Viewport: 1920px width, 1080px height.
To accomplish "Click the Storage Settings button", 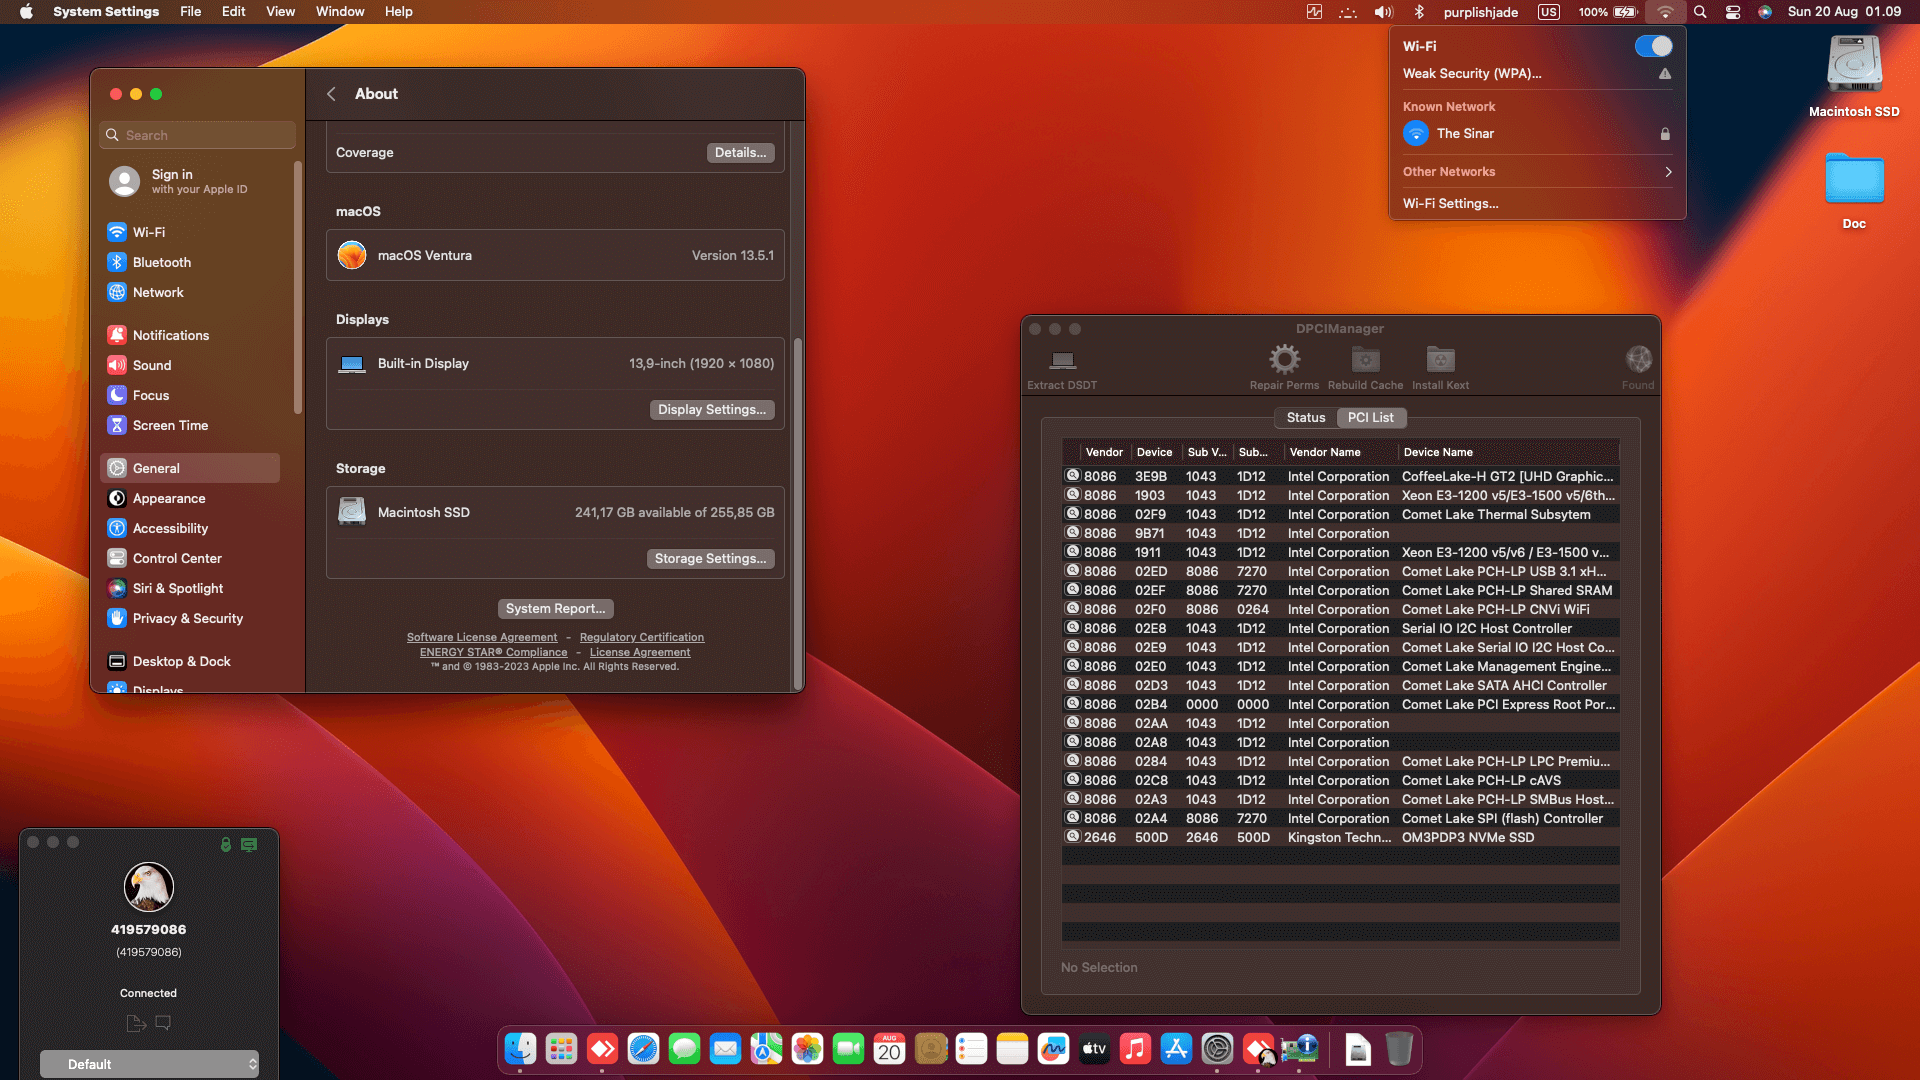I will point(710,559).
